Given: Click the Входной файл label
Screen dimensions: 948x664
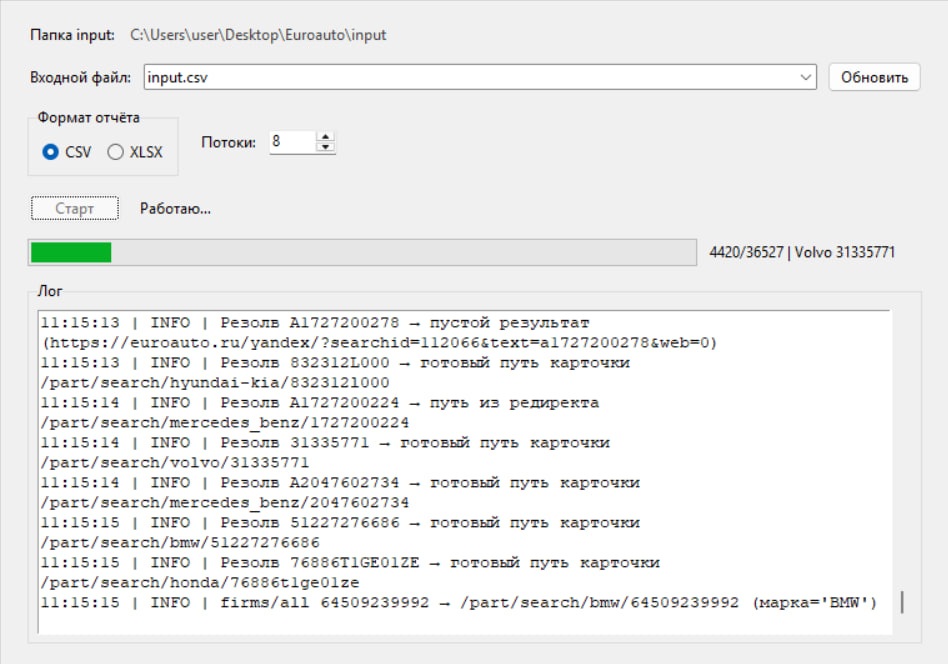Looking at the screenshot, I should pos(80,77).
